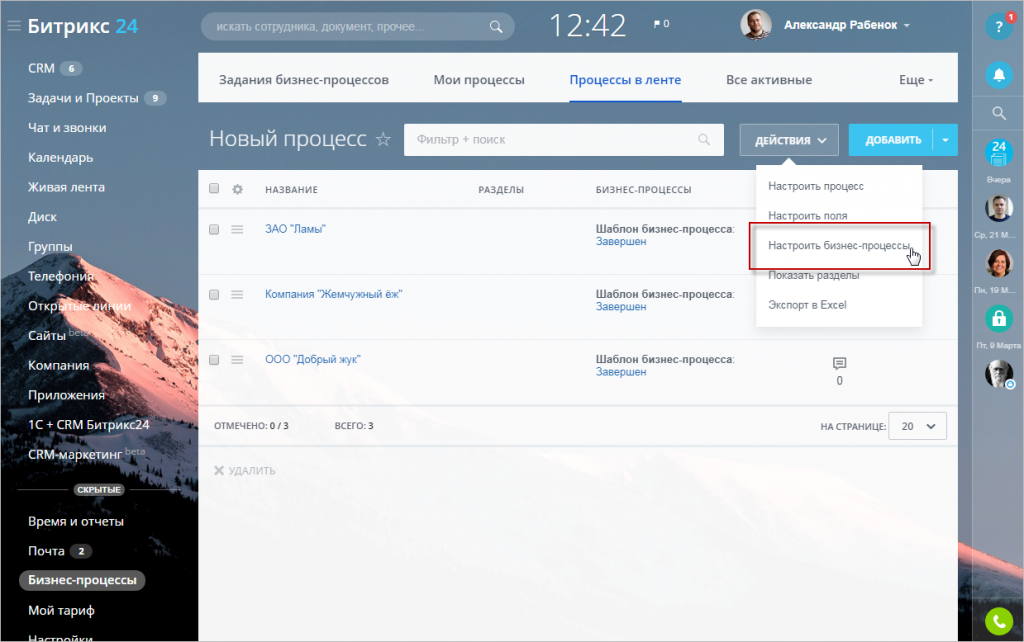Image resolution: width=1024 pixels, height=642 pixels.
Task: Click the flag counter icon near clock
Action: click(661, 24)
